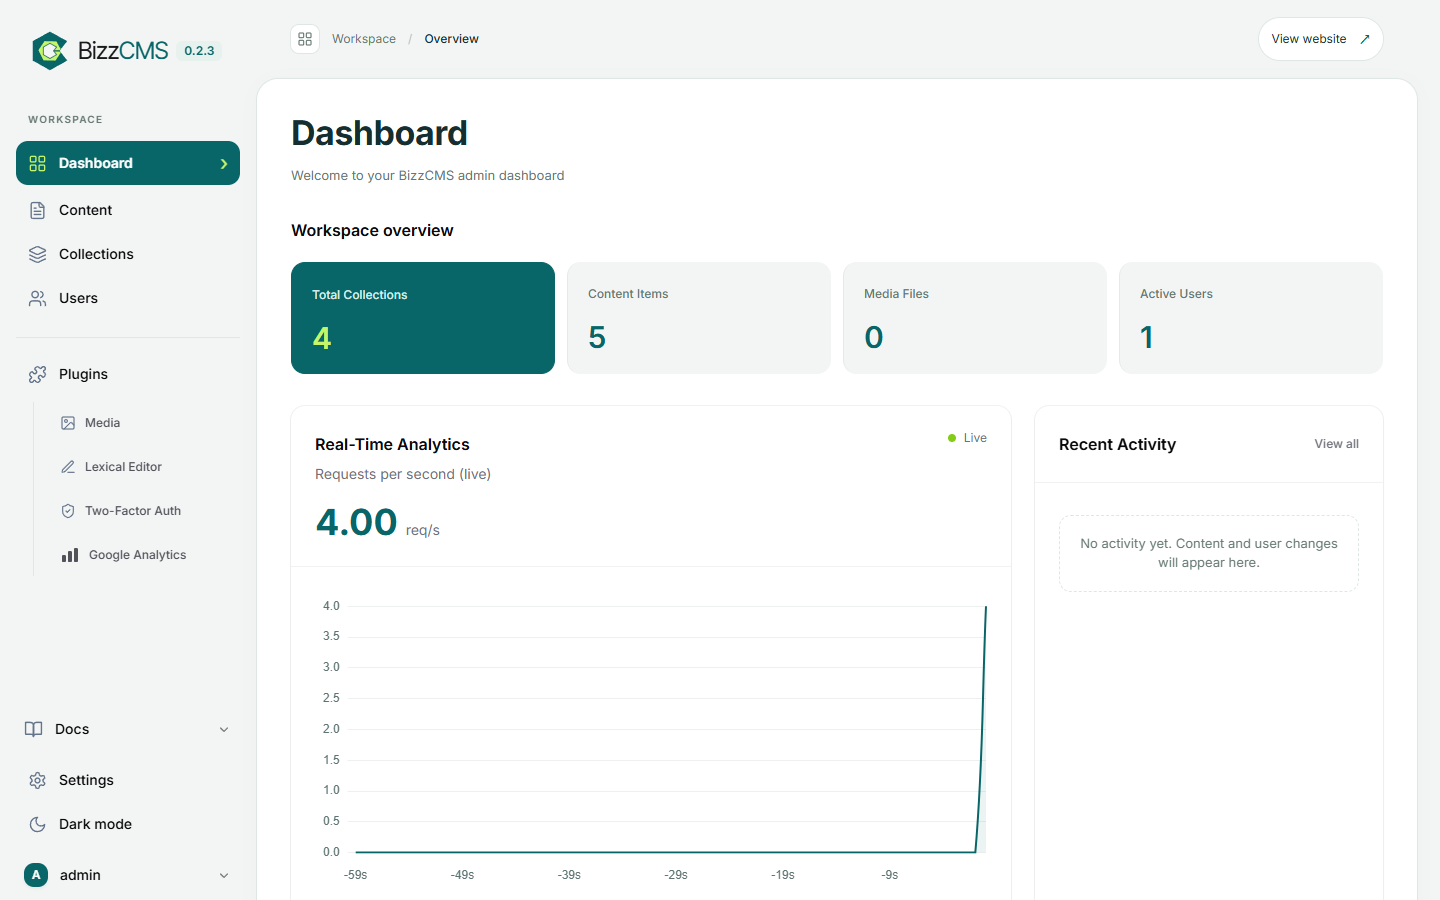Click the Workspace breadcrumb link
The width and height of the screenshot is (1440, 900).
point(364,39)
